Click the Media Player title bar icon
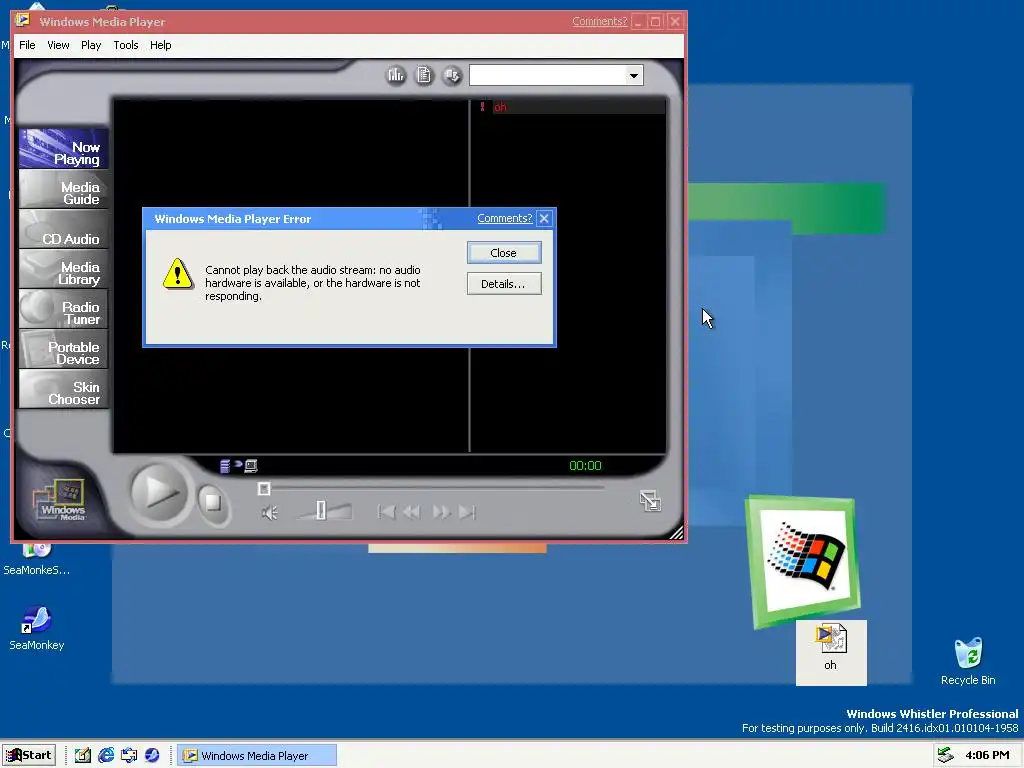The height and width of the screenshot is (768, 1024). (23, 20)
